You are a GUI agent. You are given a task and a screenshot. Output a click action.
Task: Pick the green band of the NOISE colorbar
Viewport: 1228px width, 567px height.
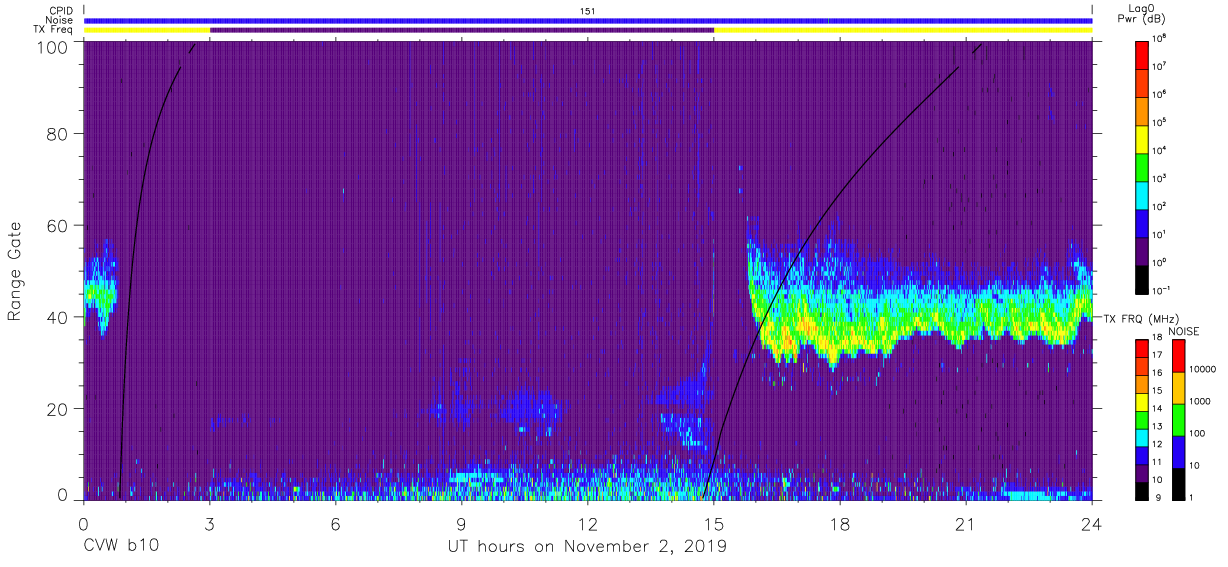pyautogui.click(x=1178, y=419)
